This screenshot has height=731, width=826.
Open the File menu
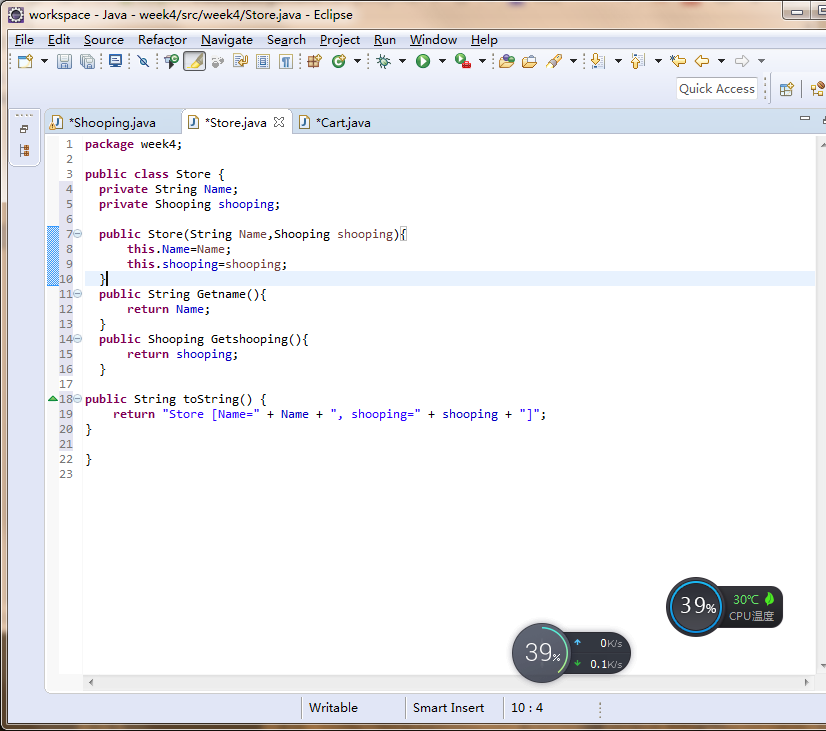point(24,40)
